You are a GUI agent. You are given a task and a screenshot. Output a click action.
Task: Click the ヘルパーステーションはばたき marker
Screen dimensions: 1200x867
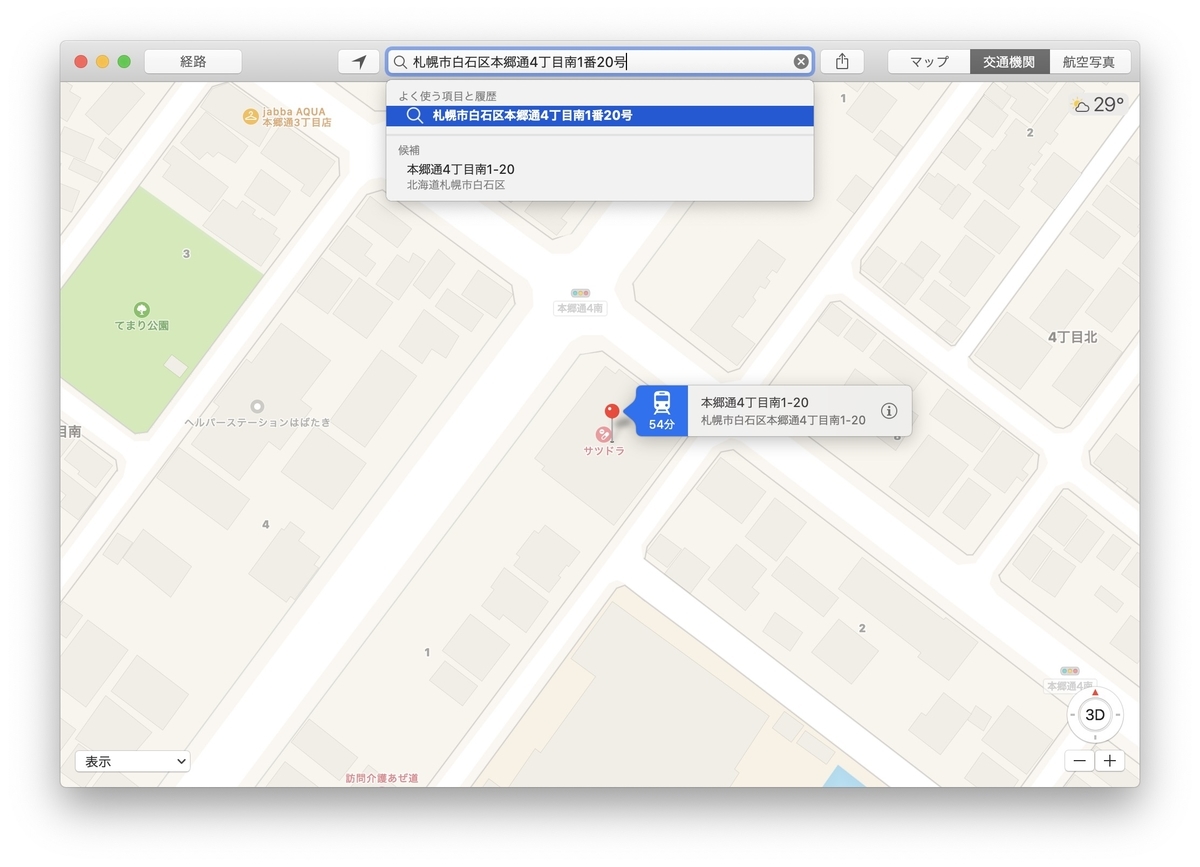258,406
